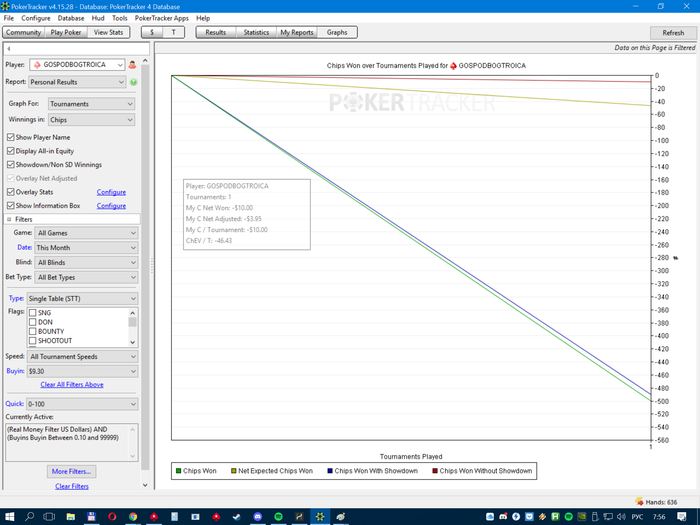The height and width of the screenshot is (525, 700).
Task: Open the Winnings in dropdown set to Chips
Action: 92,120
